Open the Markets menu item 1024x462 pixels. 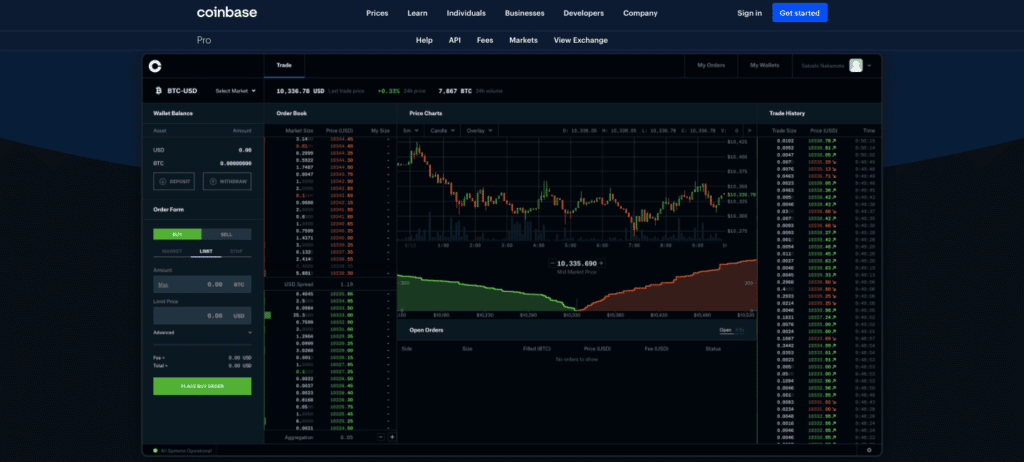(x=523, y=40)
